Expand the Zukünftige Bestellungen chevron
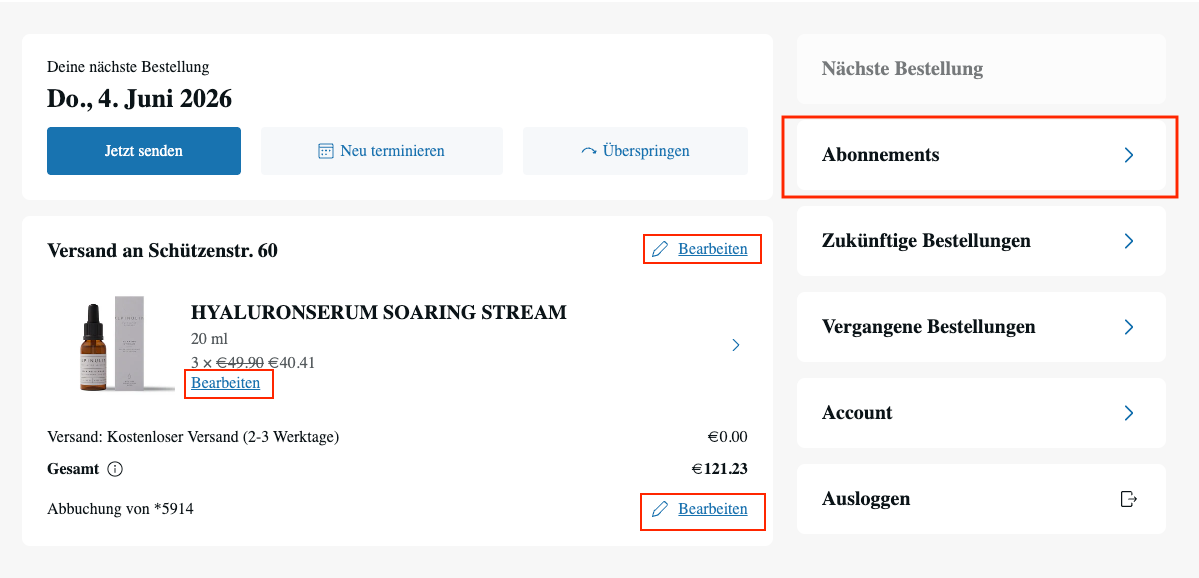 point(1129,241)
